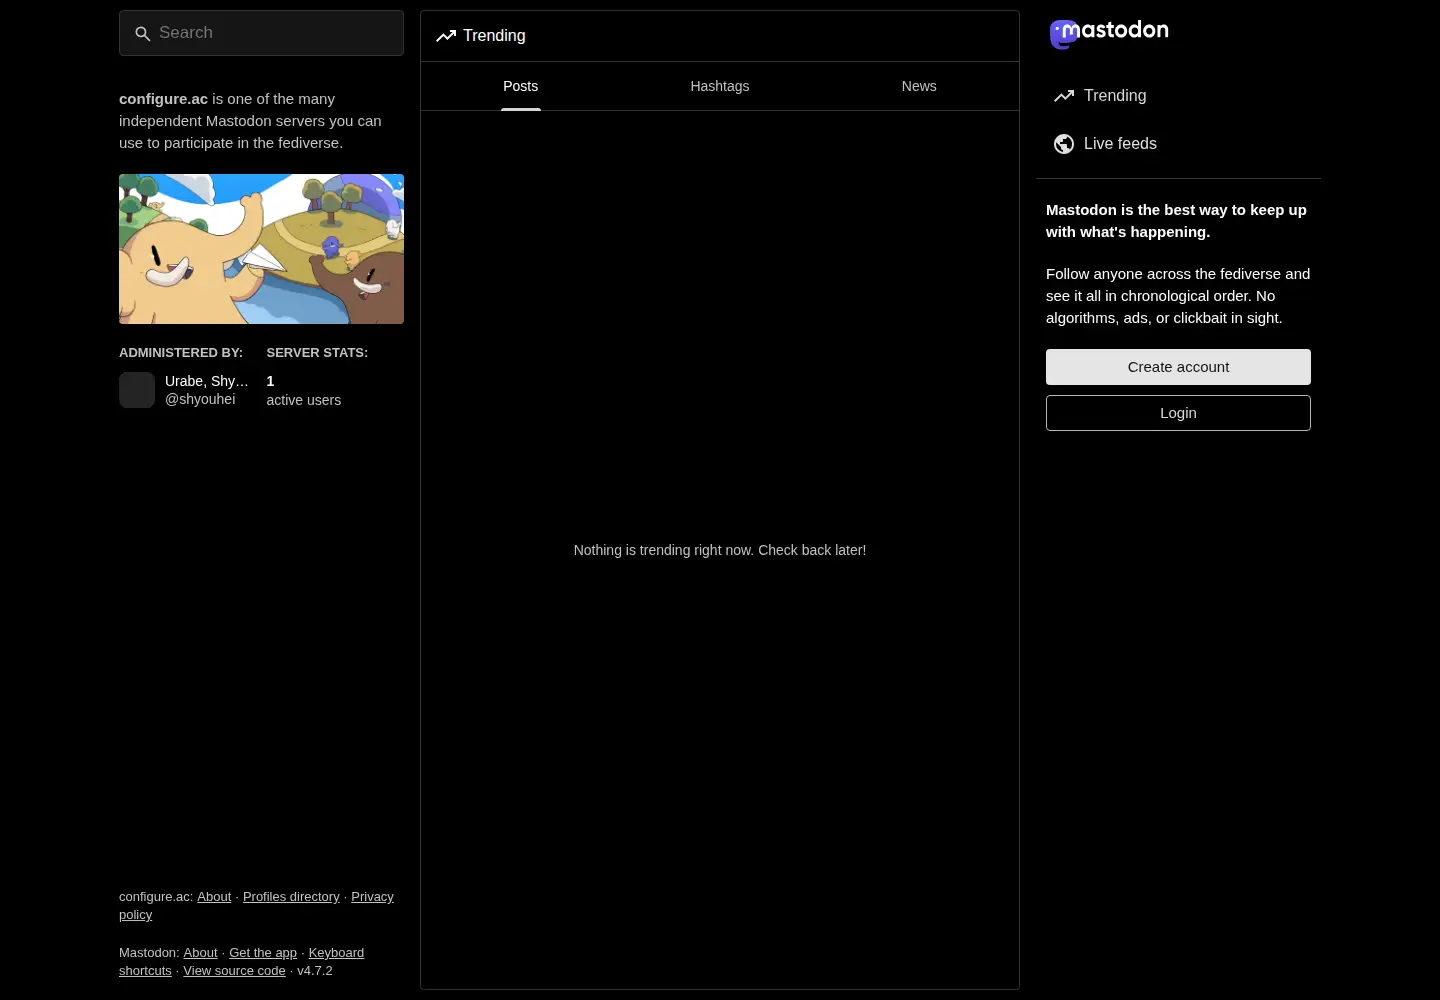The image size is (1440, 1000).
Task: Click the trending arrow icon in column header
Action: tap(446, 36)
